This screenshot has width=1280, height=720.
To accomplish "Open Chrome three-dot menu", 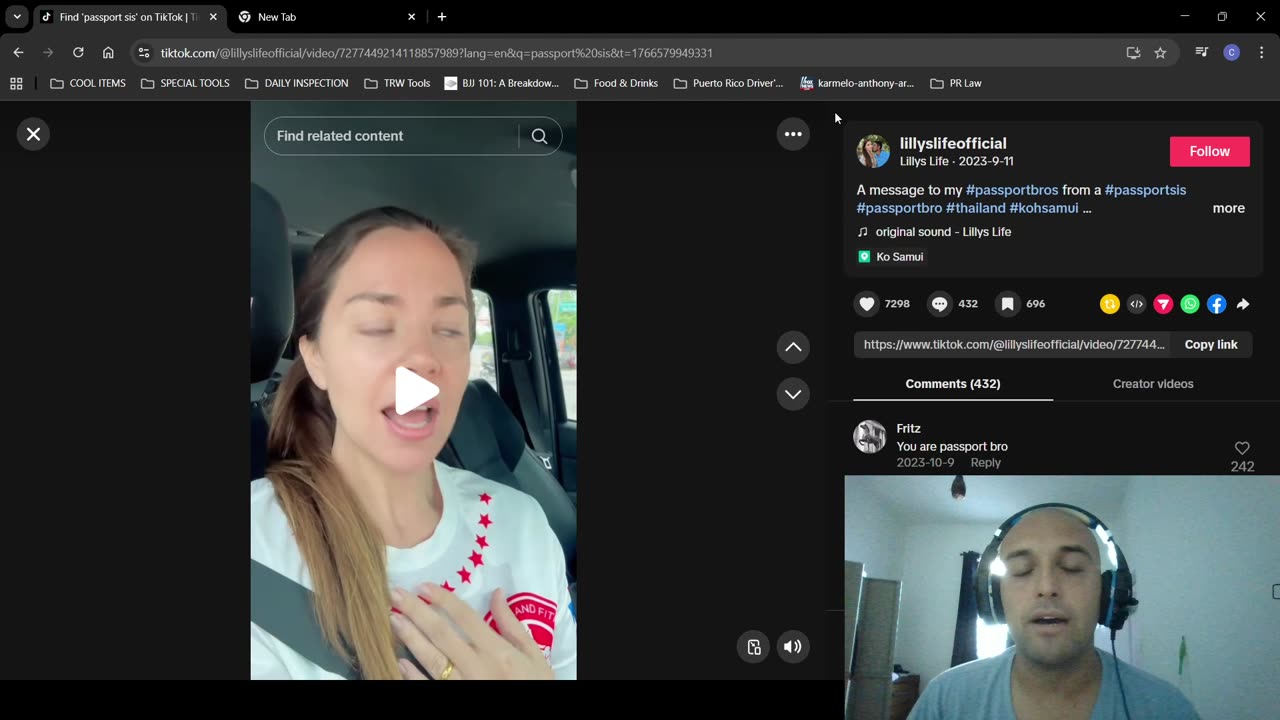I will (1261, 53).
